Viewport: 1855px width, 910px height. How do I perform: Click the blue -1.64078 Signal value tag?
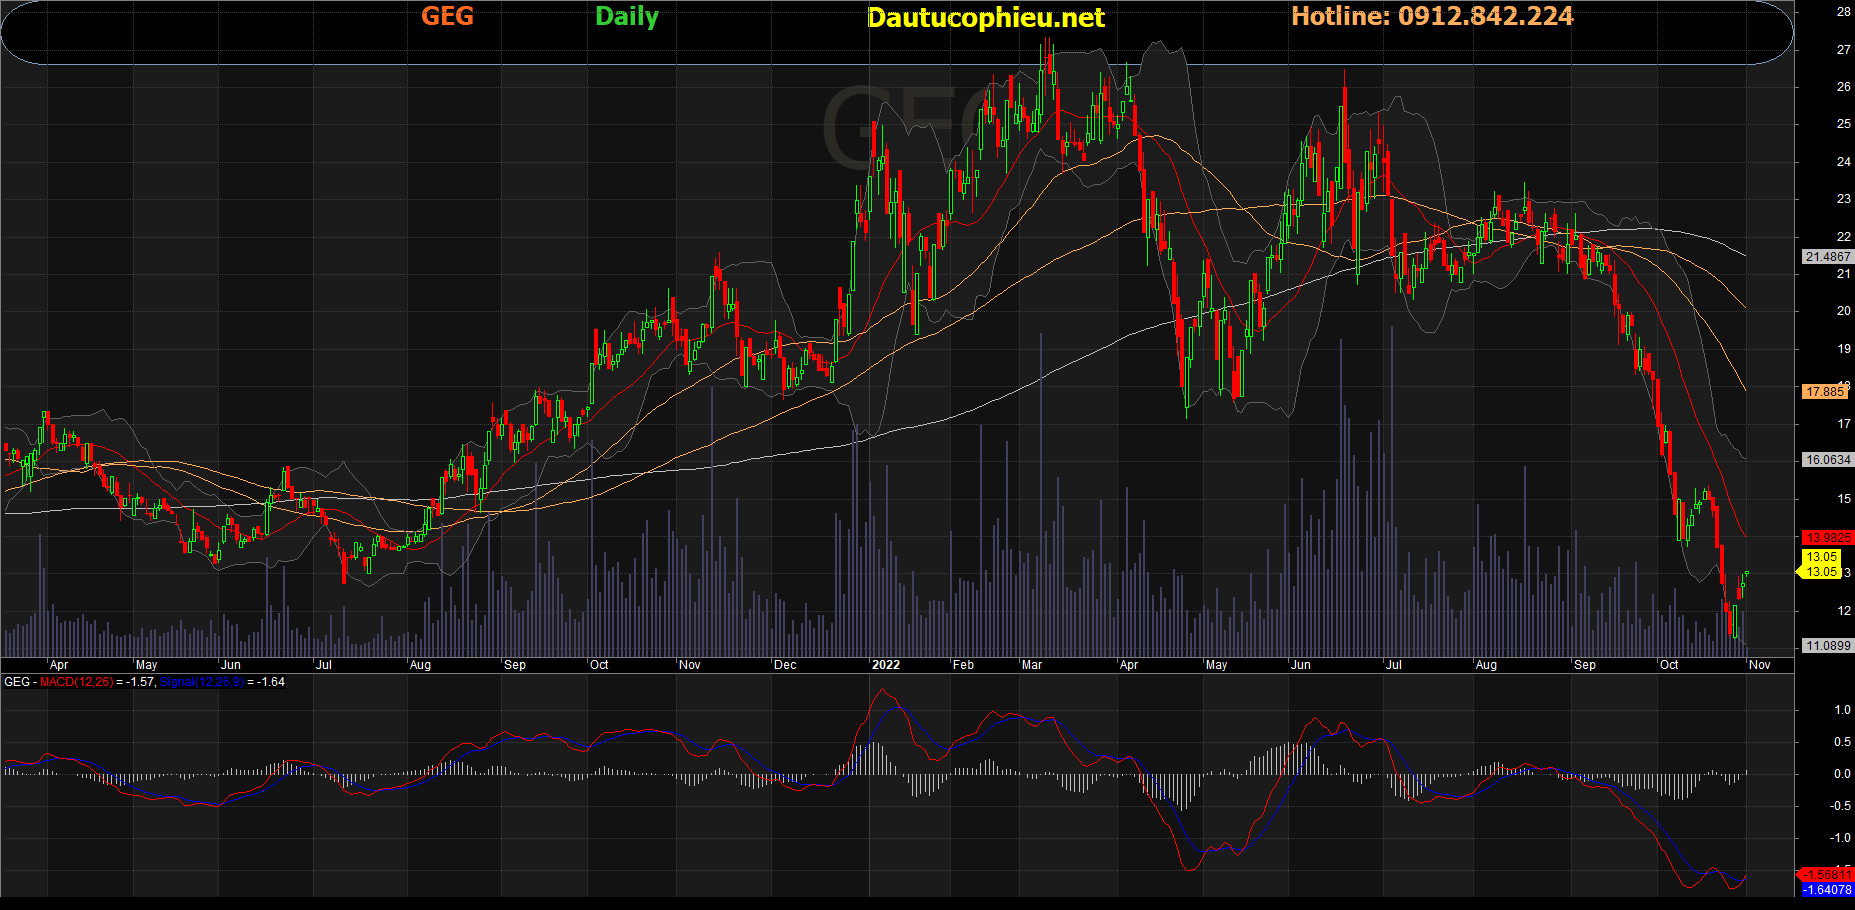point(1827,890)
